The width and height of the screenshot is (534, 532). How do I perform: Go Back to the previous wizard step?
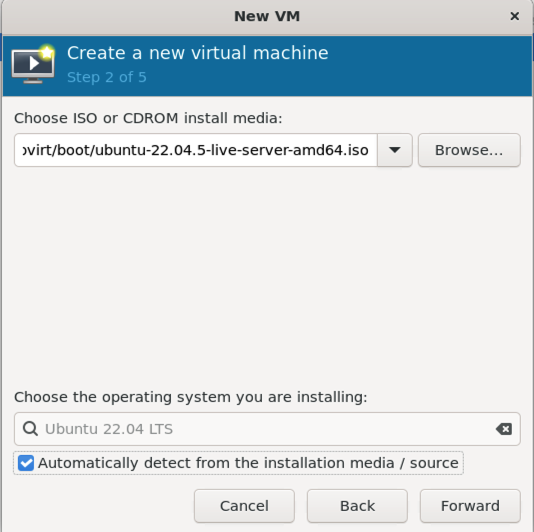click(357, 506)
